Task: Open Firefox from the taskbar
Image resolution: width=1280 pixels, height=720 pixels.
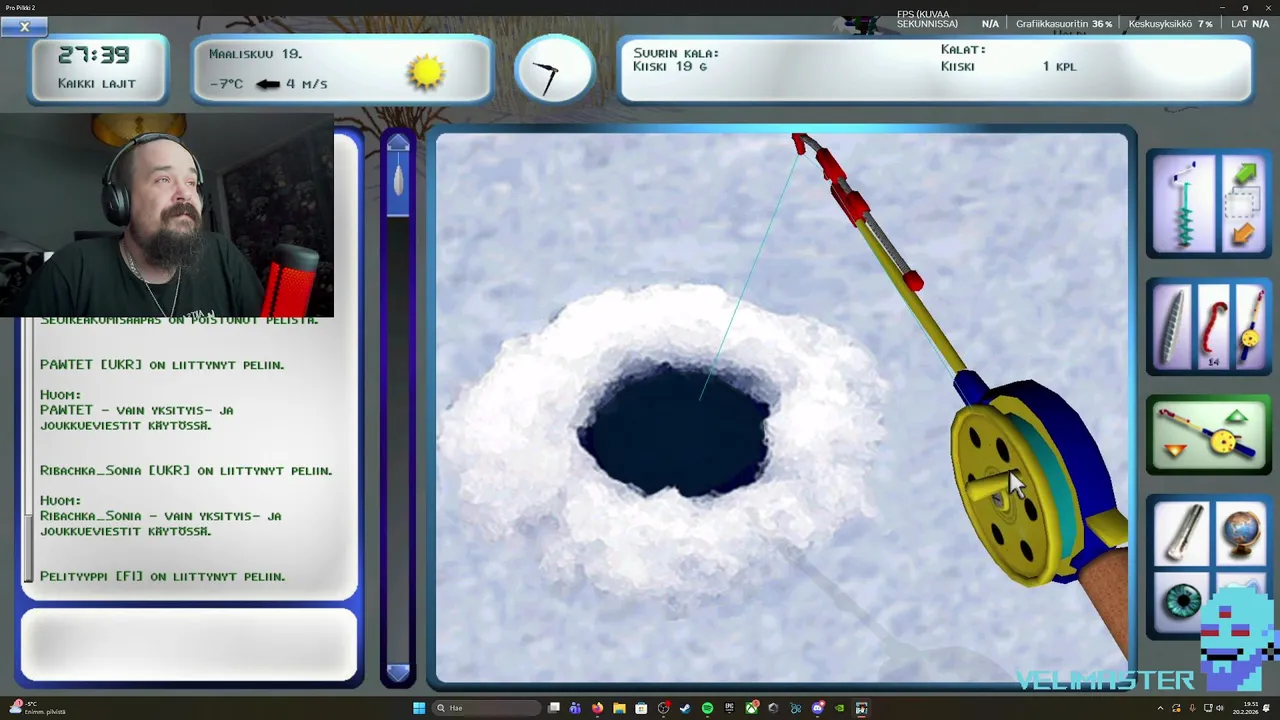Action: [598, 708]
